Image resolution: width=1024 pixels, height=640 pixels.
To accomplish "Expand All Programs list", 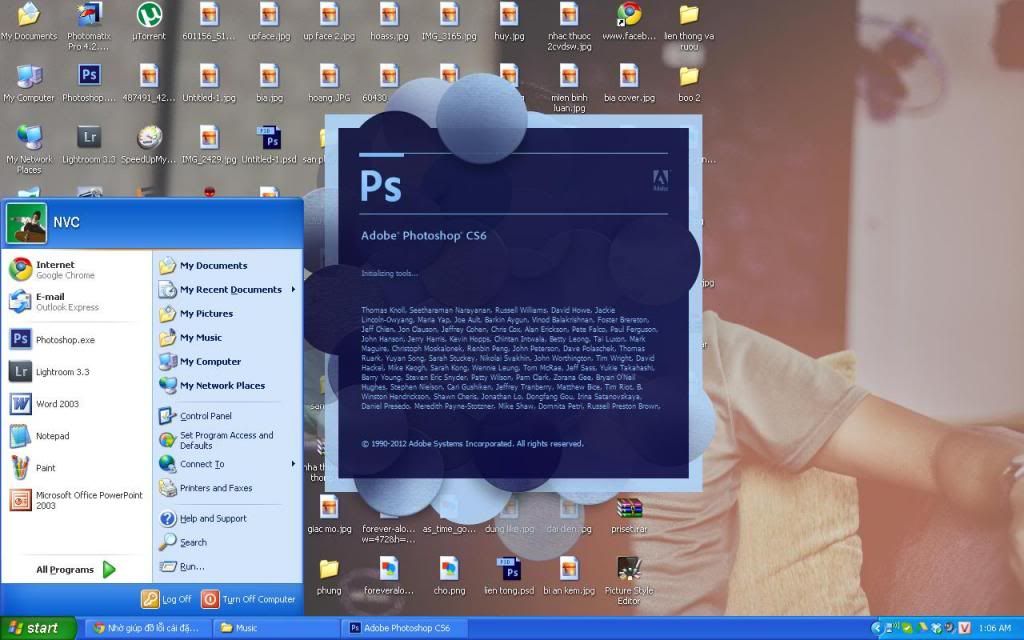I will tap(76, 569).
